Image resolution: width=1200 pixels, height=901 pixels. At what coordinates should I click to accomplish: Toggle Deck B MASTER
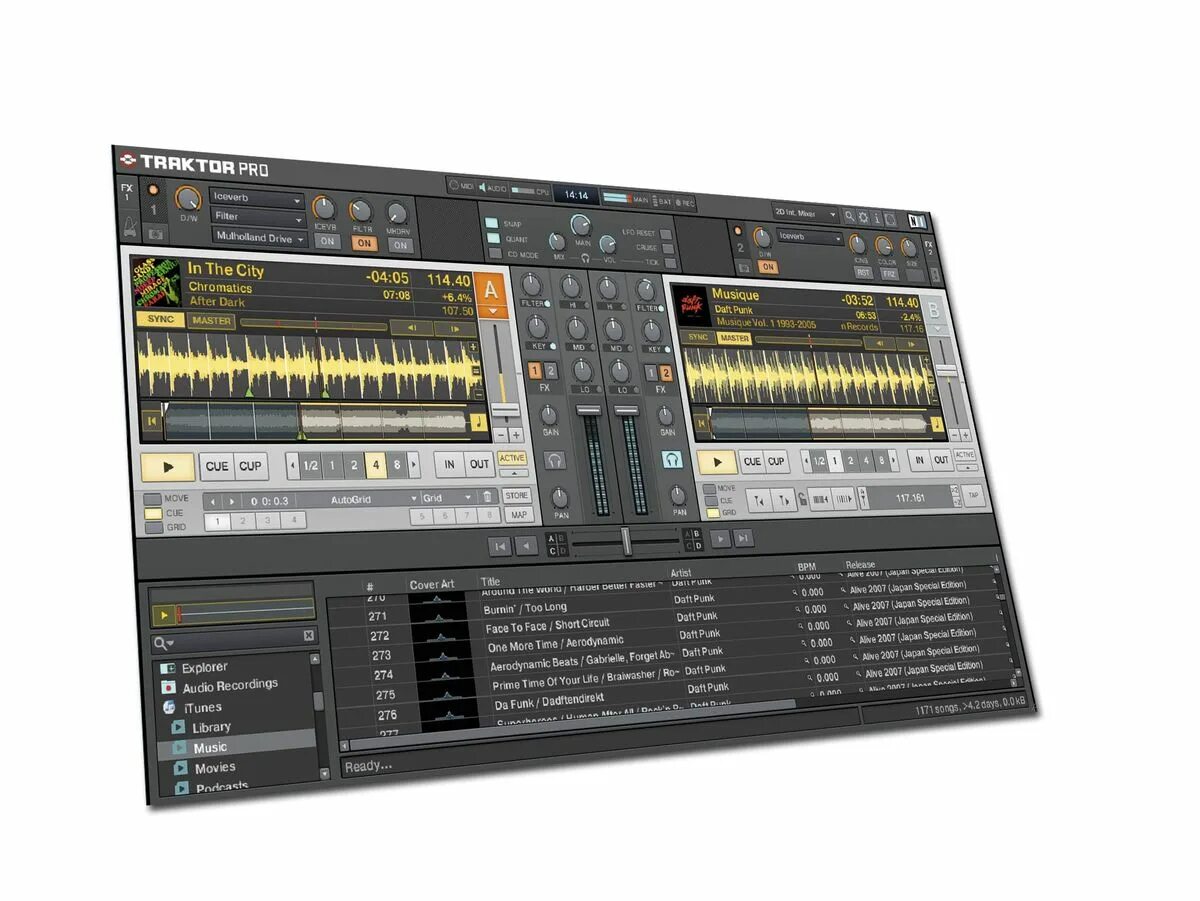734,339
